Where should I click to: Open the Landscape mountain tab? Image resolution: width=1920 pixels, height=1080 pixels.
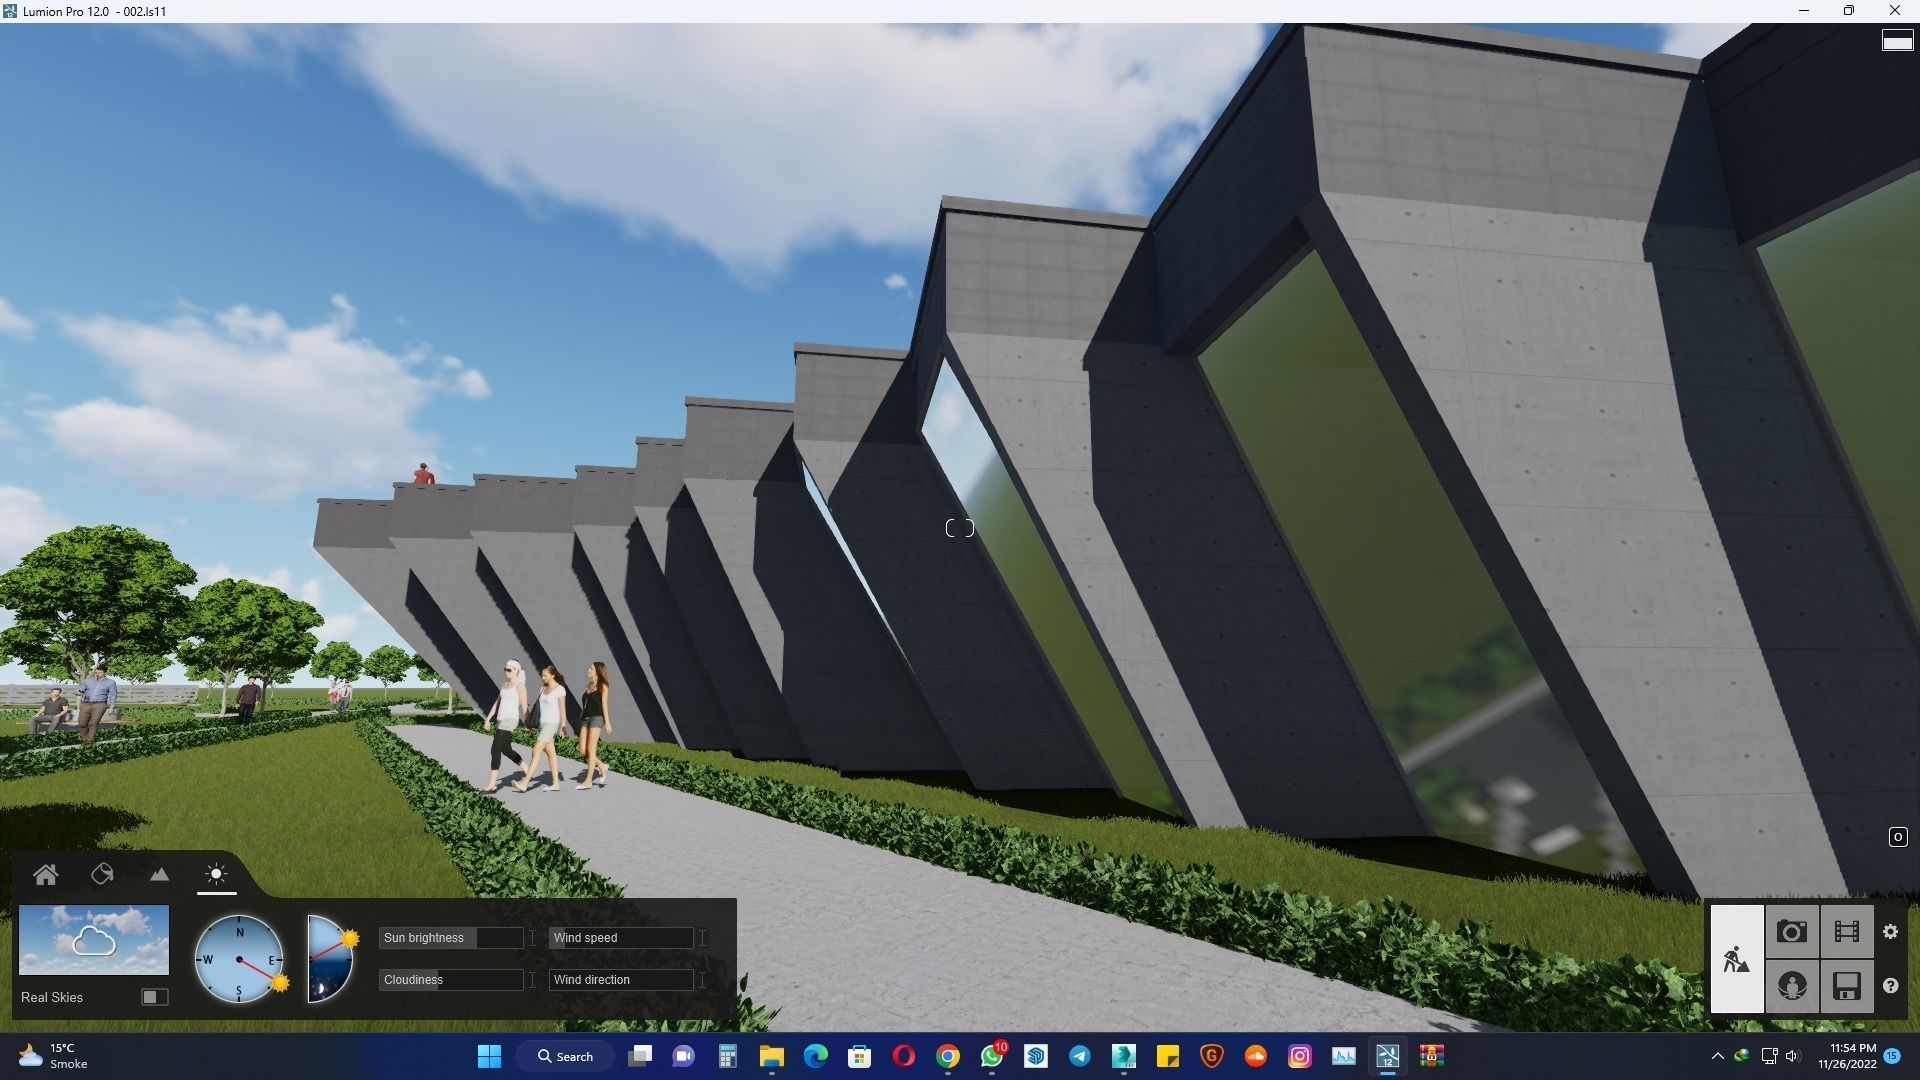[159, 875]
